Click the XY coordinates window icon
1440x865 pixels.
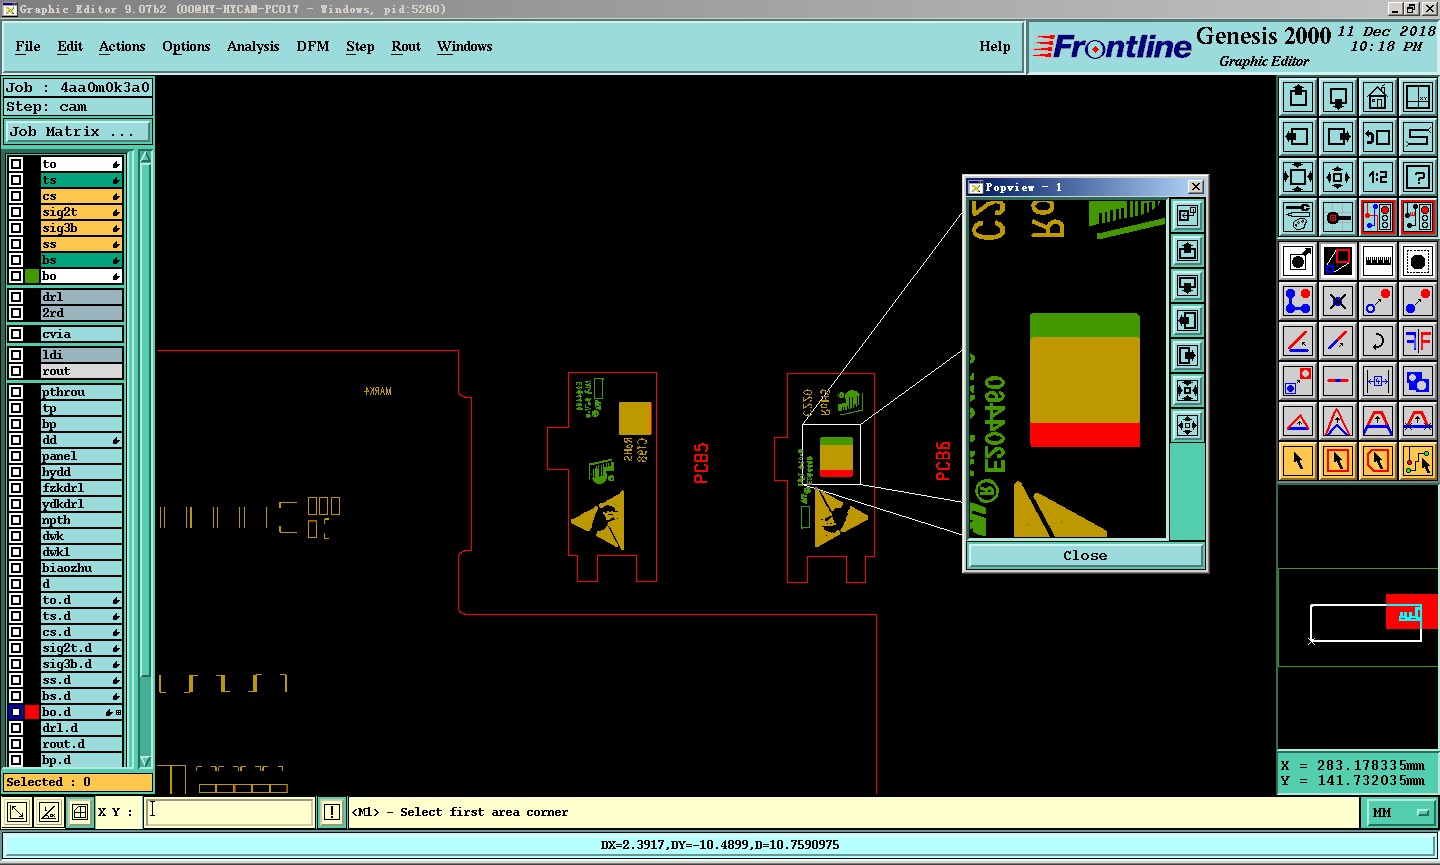tap(1418, 97)
